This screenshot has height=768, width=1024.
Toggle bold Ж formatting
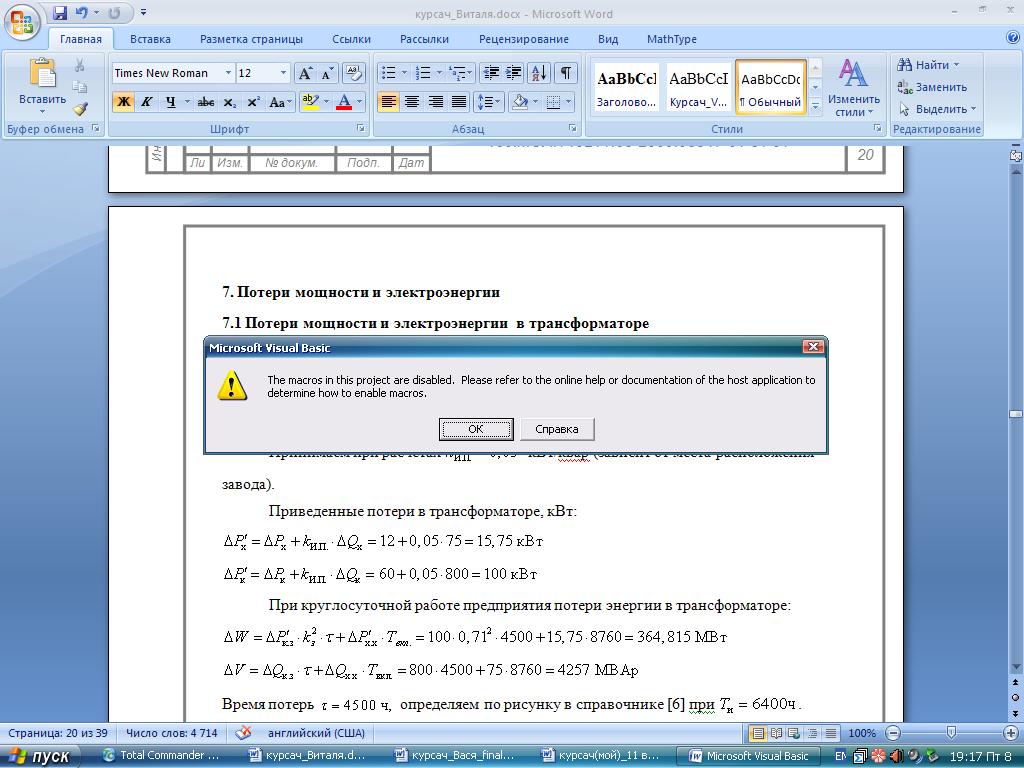tap(123, 102)
